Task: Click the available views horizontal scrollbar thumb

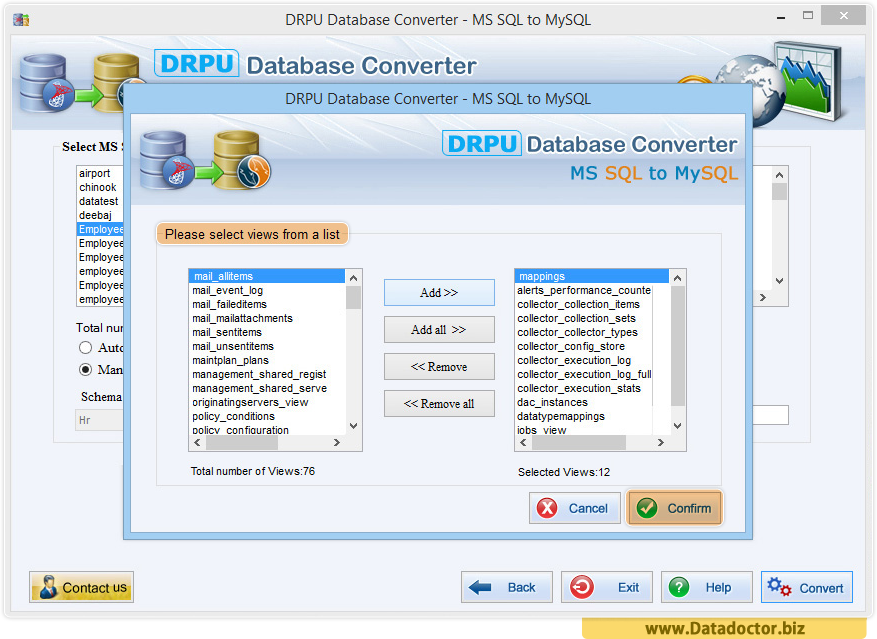Action: tap(242, 443)
